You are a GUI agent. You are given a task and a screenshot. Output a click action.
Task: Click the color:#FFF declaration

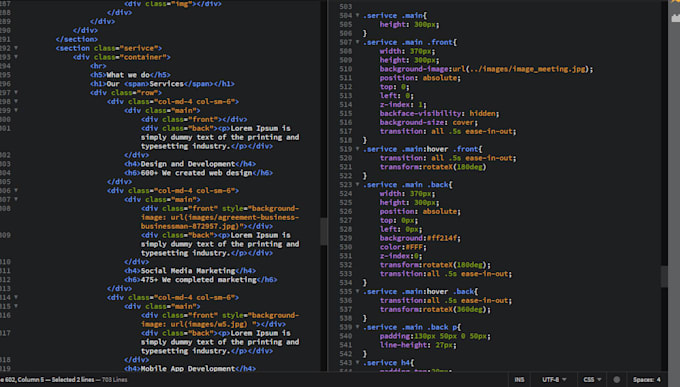coord(403,247)
